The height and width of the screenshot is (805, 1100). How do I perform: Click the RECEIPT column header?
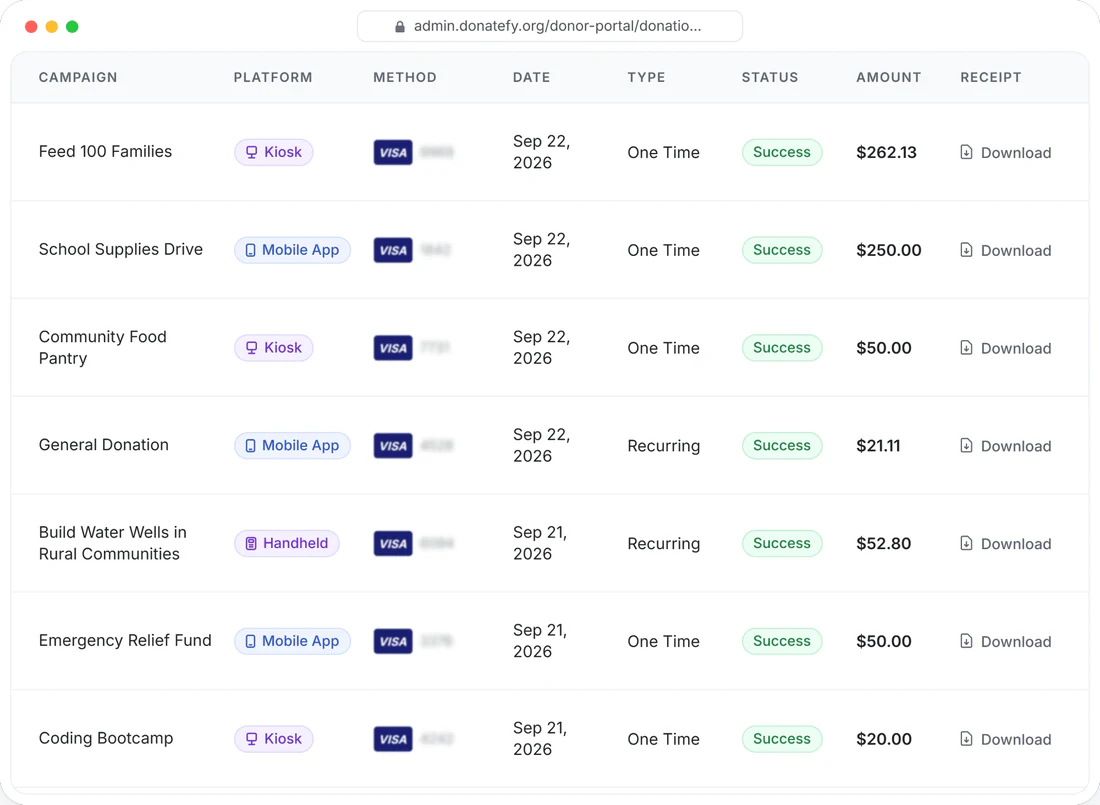coord(991,77)
